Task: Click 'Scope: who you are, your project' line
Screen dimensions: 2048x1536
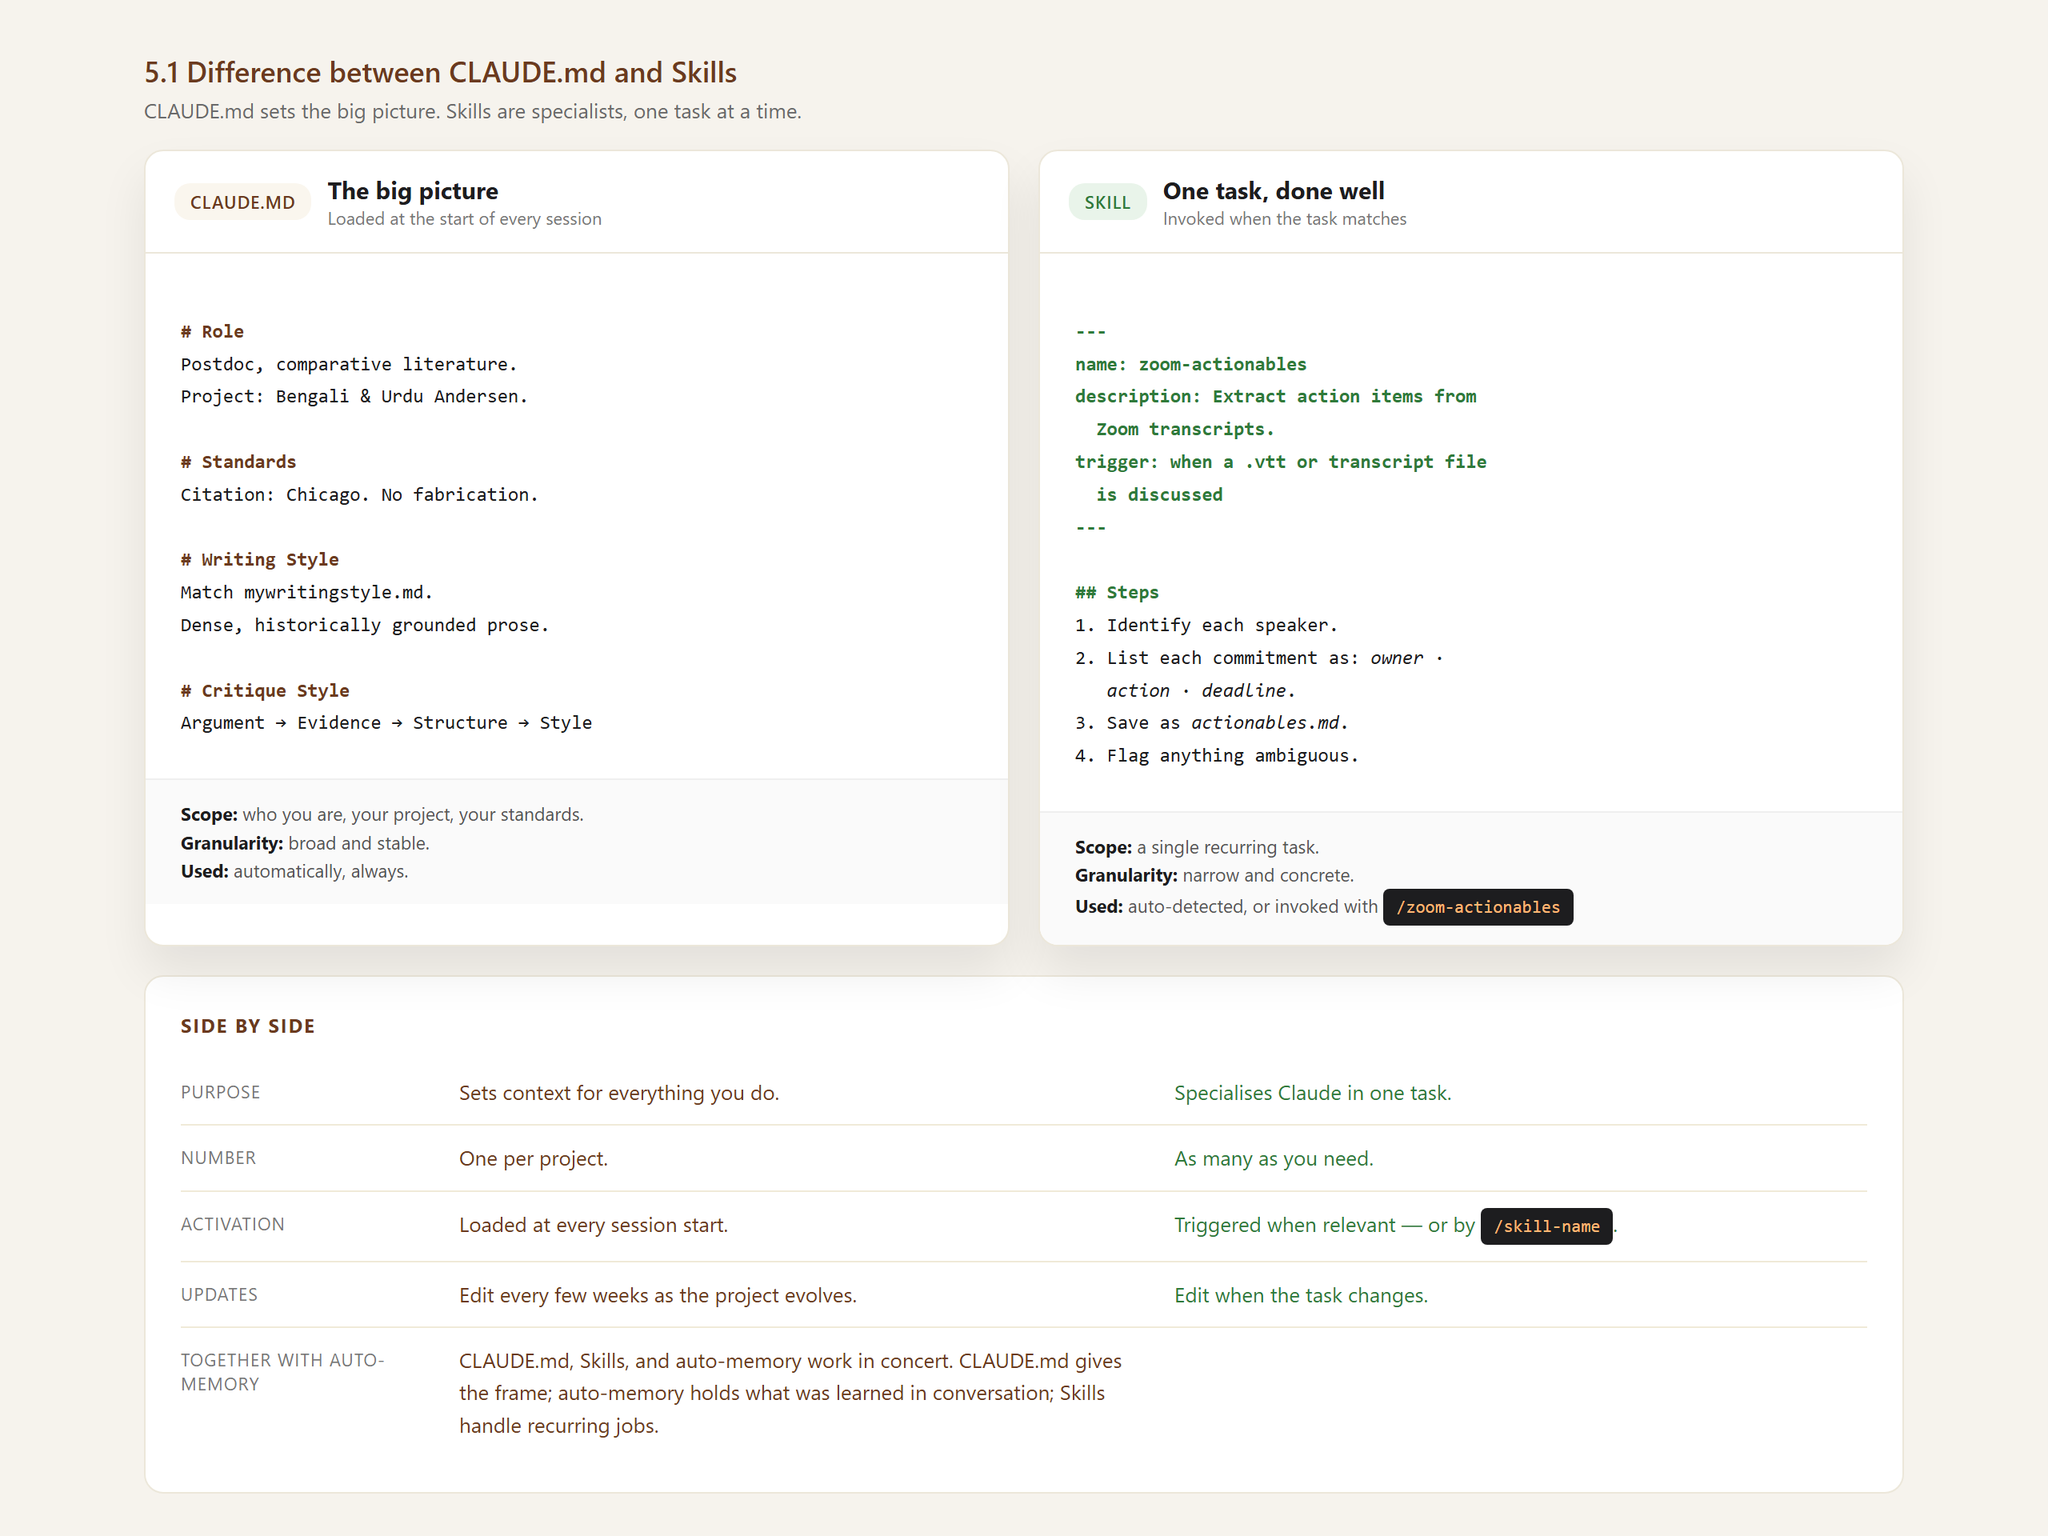Action: 382,815
